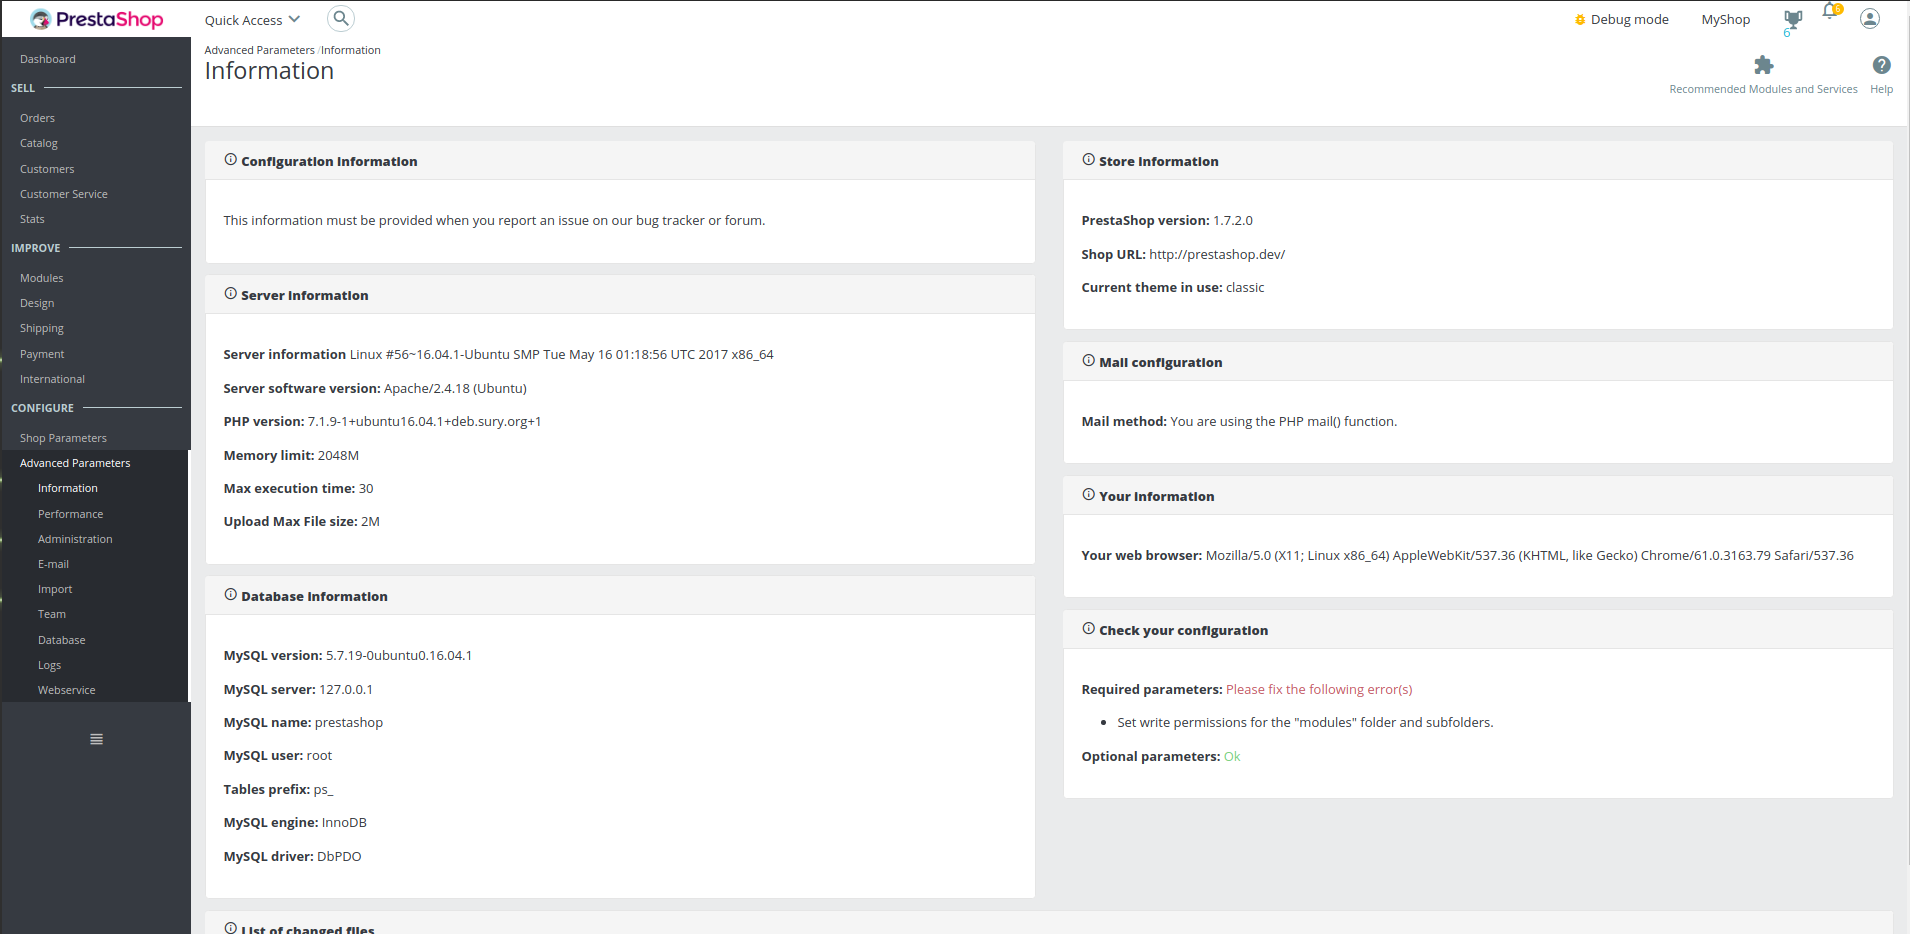Image resolution: width=1910 pixels, height=934 pixels.
Task: Collapse sidebar with the hamburger icon
Action: [96, 739]
